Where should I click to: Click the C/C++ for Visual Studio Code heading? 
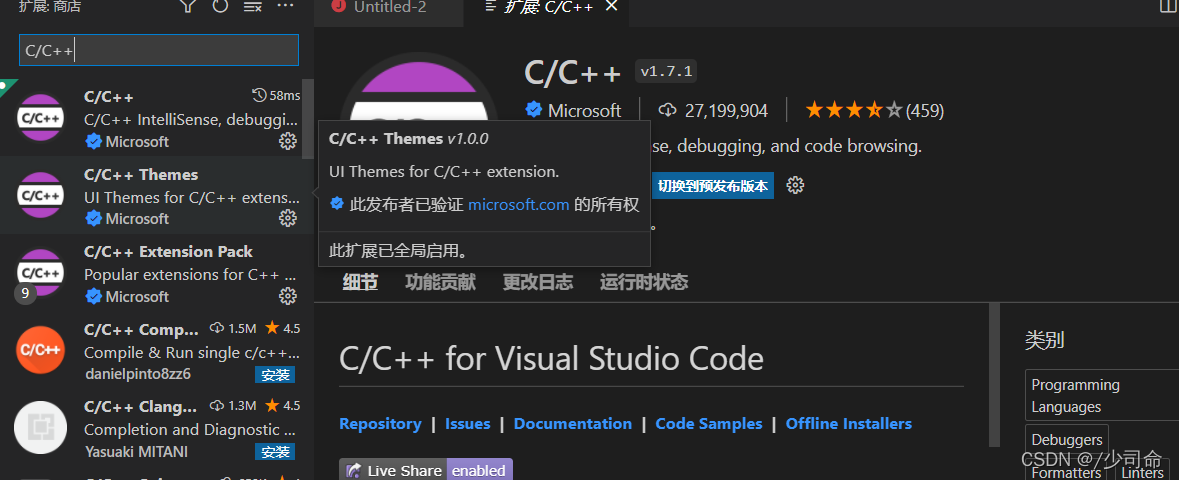[551, 359]
